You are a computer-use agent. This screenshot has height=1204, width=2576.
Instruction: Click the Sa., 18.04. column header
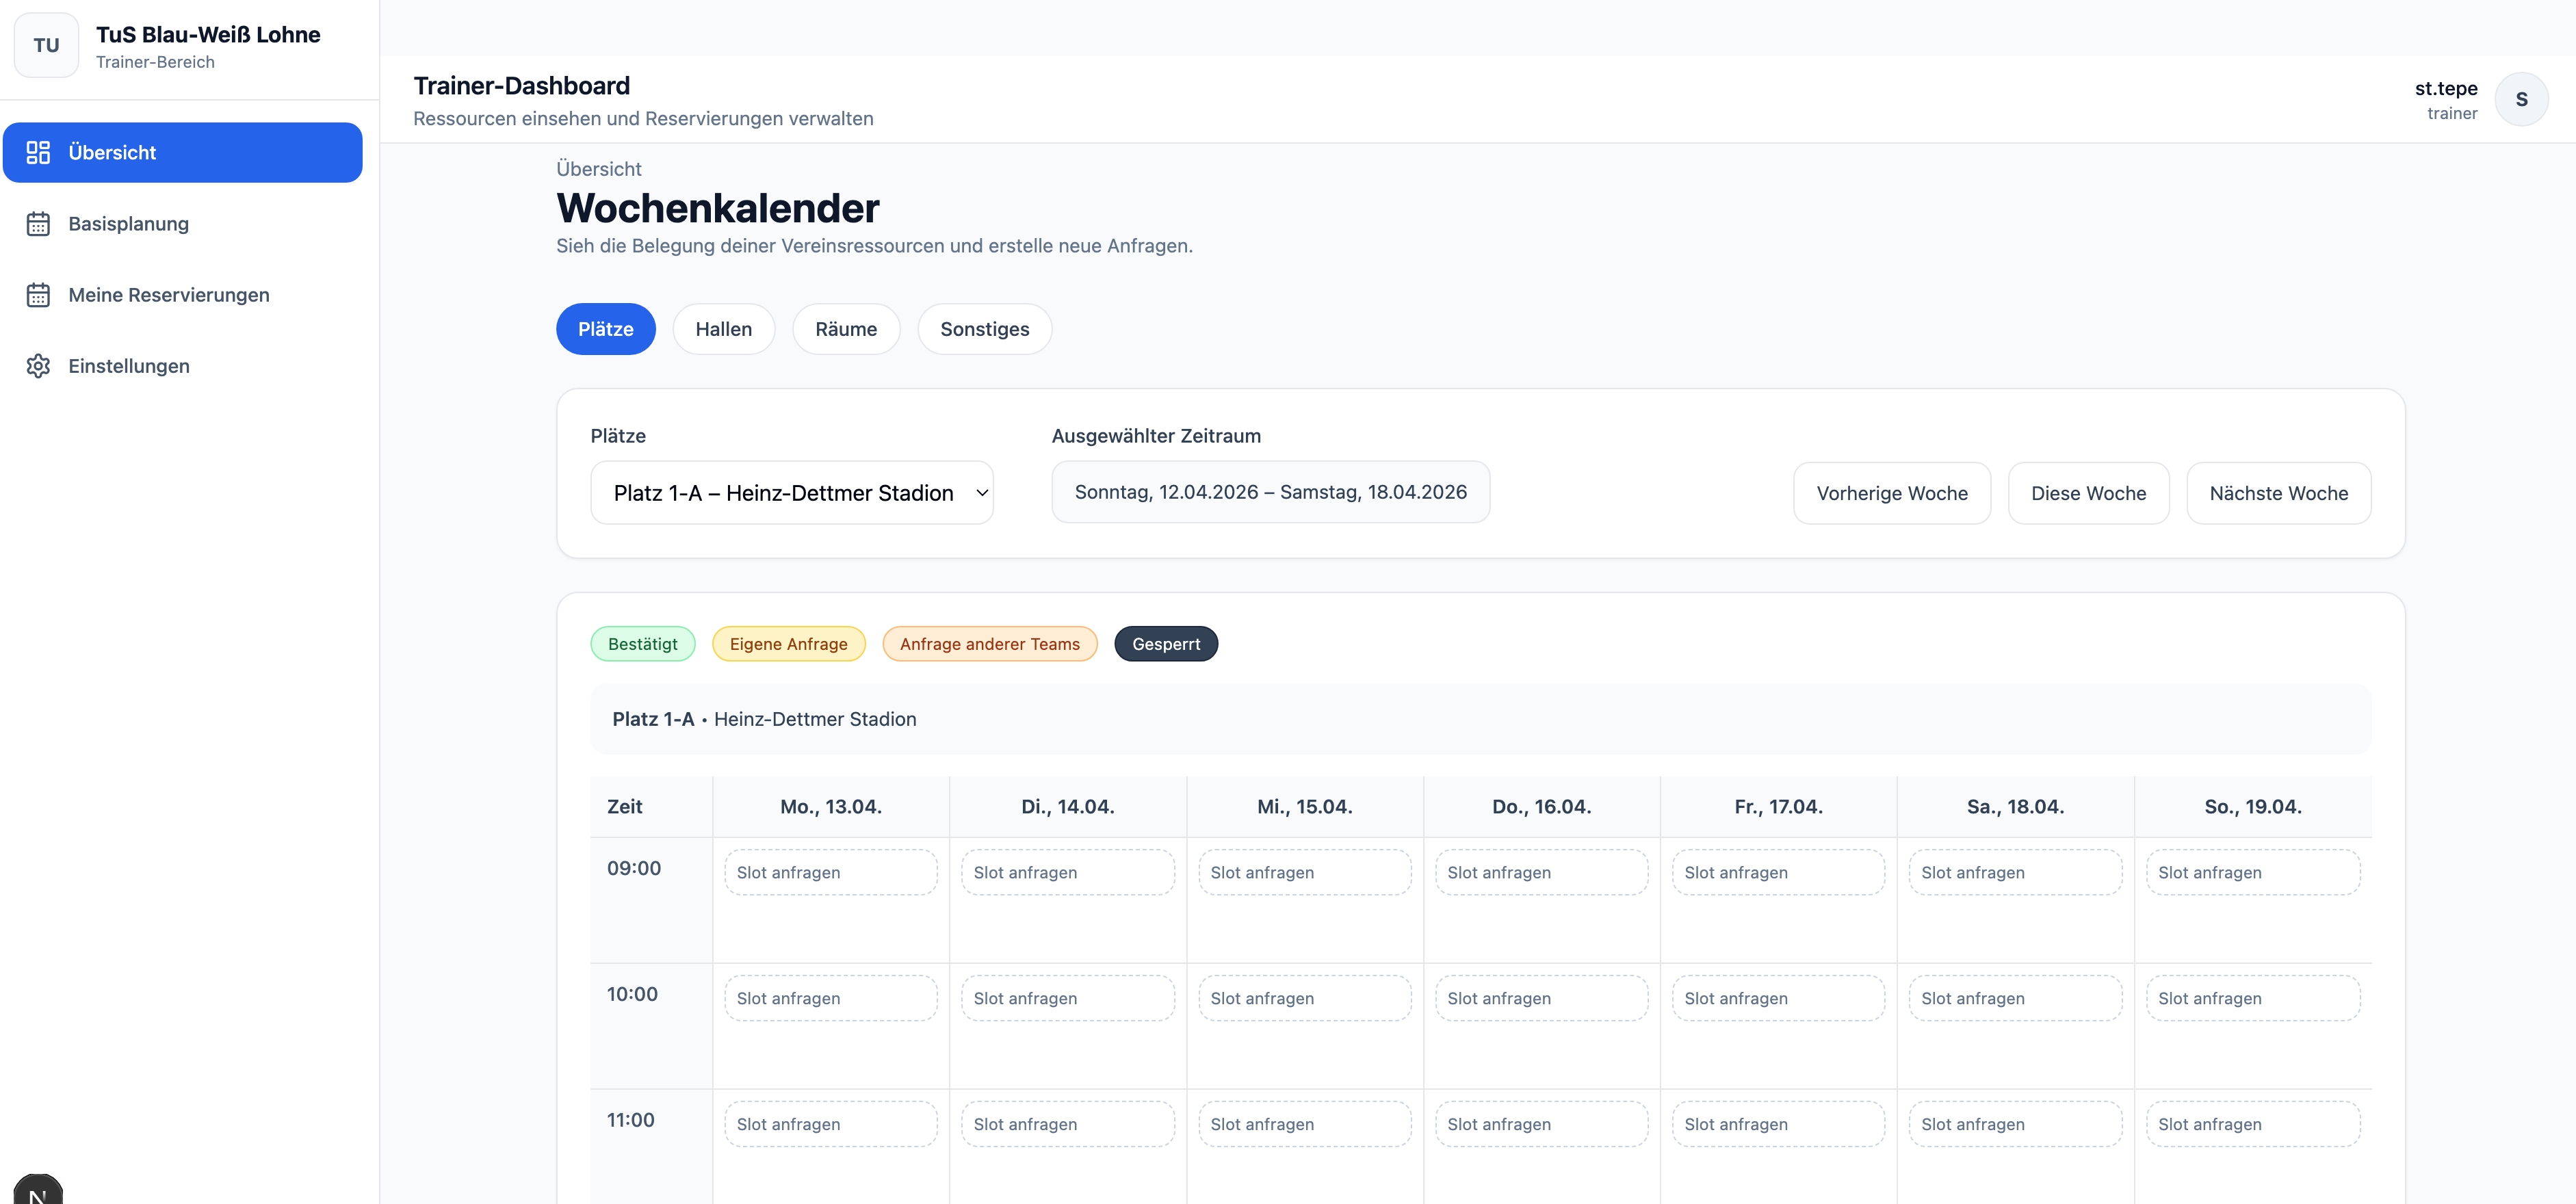coord(2016,807)
